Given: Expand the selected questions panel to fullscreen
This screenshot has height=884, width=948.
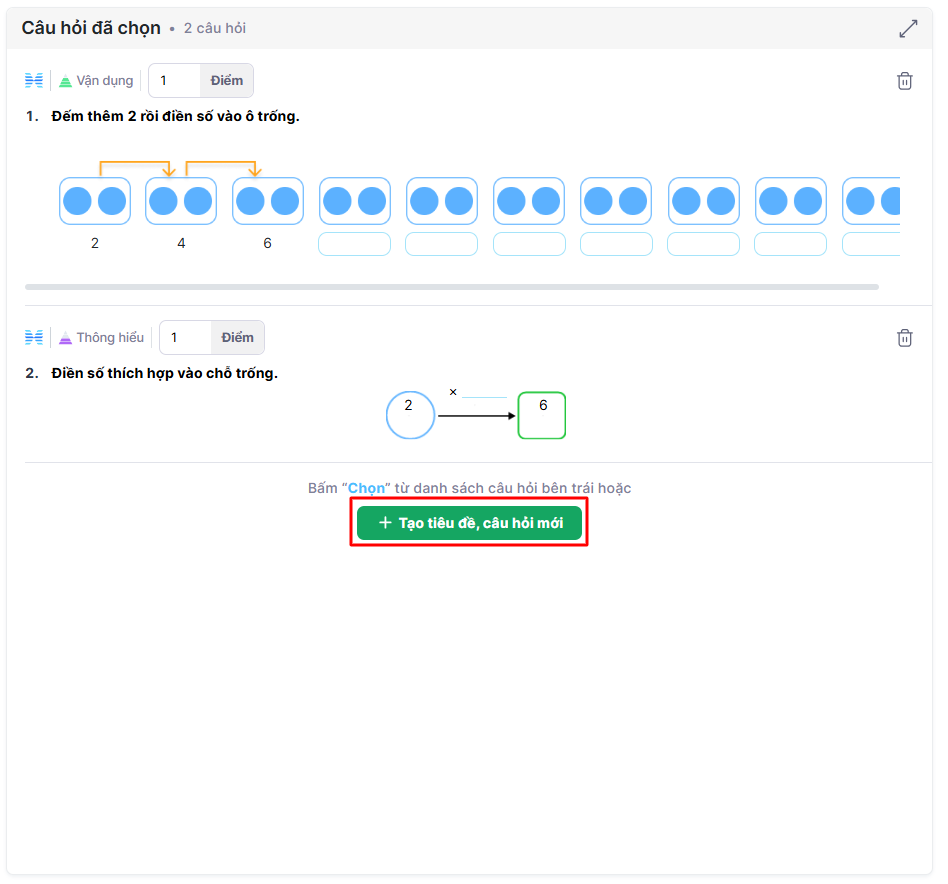Looking at the screenshot, I should pyautogui.click(x=907, y=29).
